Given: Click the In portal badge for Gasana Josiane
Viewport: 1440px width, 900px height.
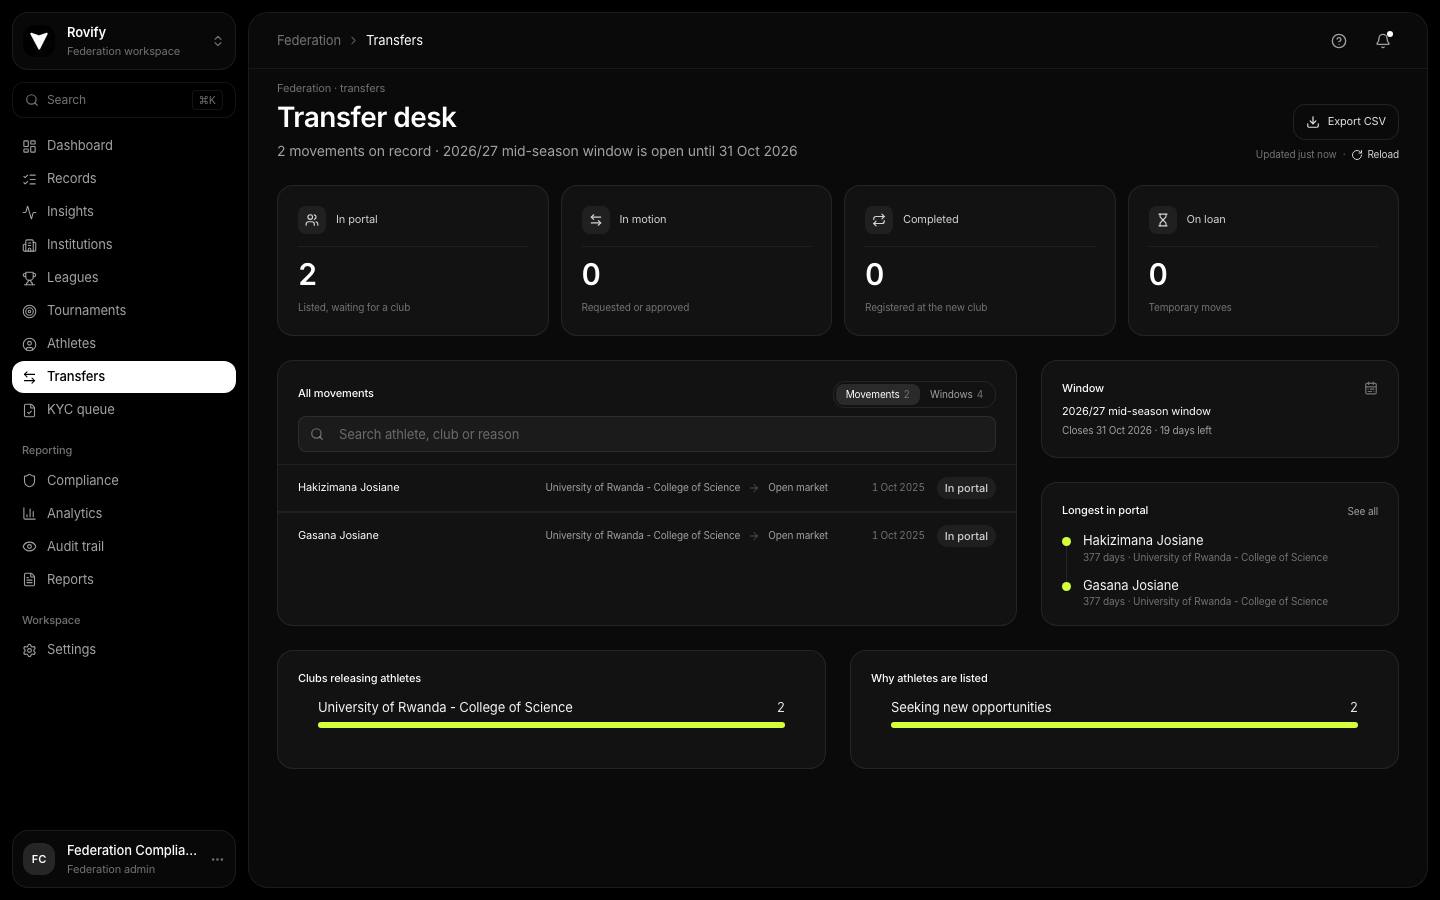Looking at the screenshot, I should (x=966, y=537).
